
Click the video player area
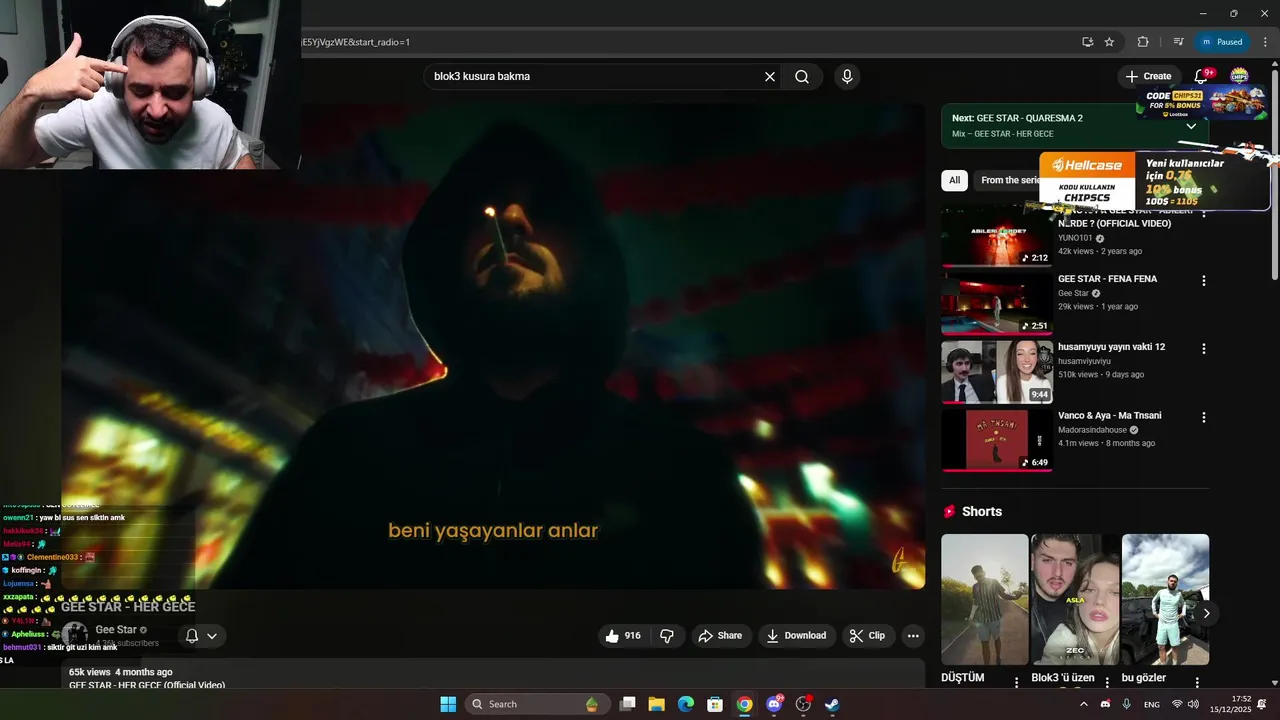pos(493,346)
